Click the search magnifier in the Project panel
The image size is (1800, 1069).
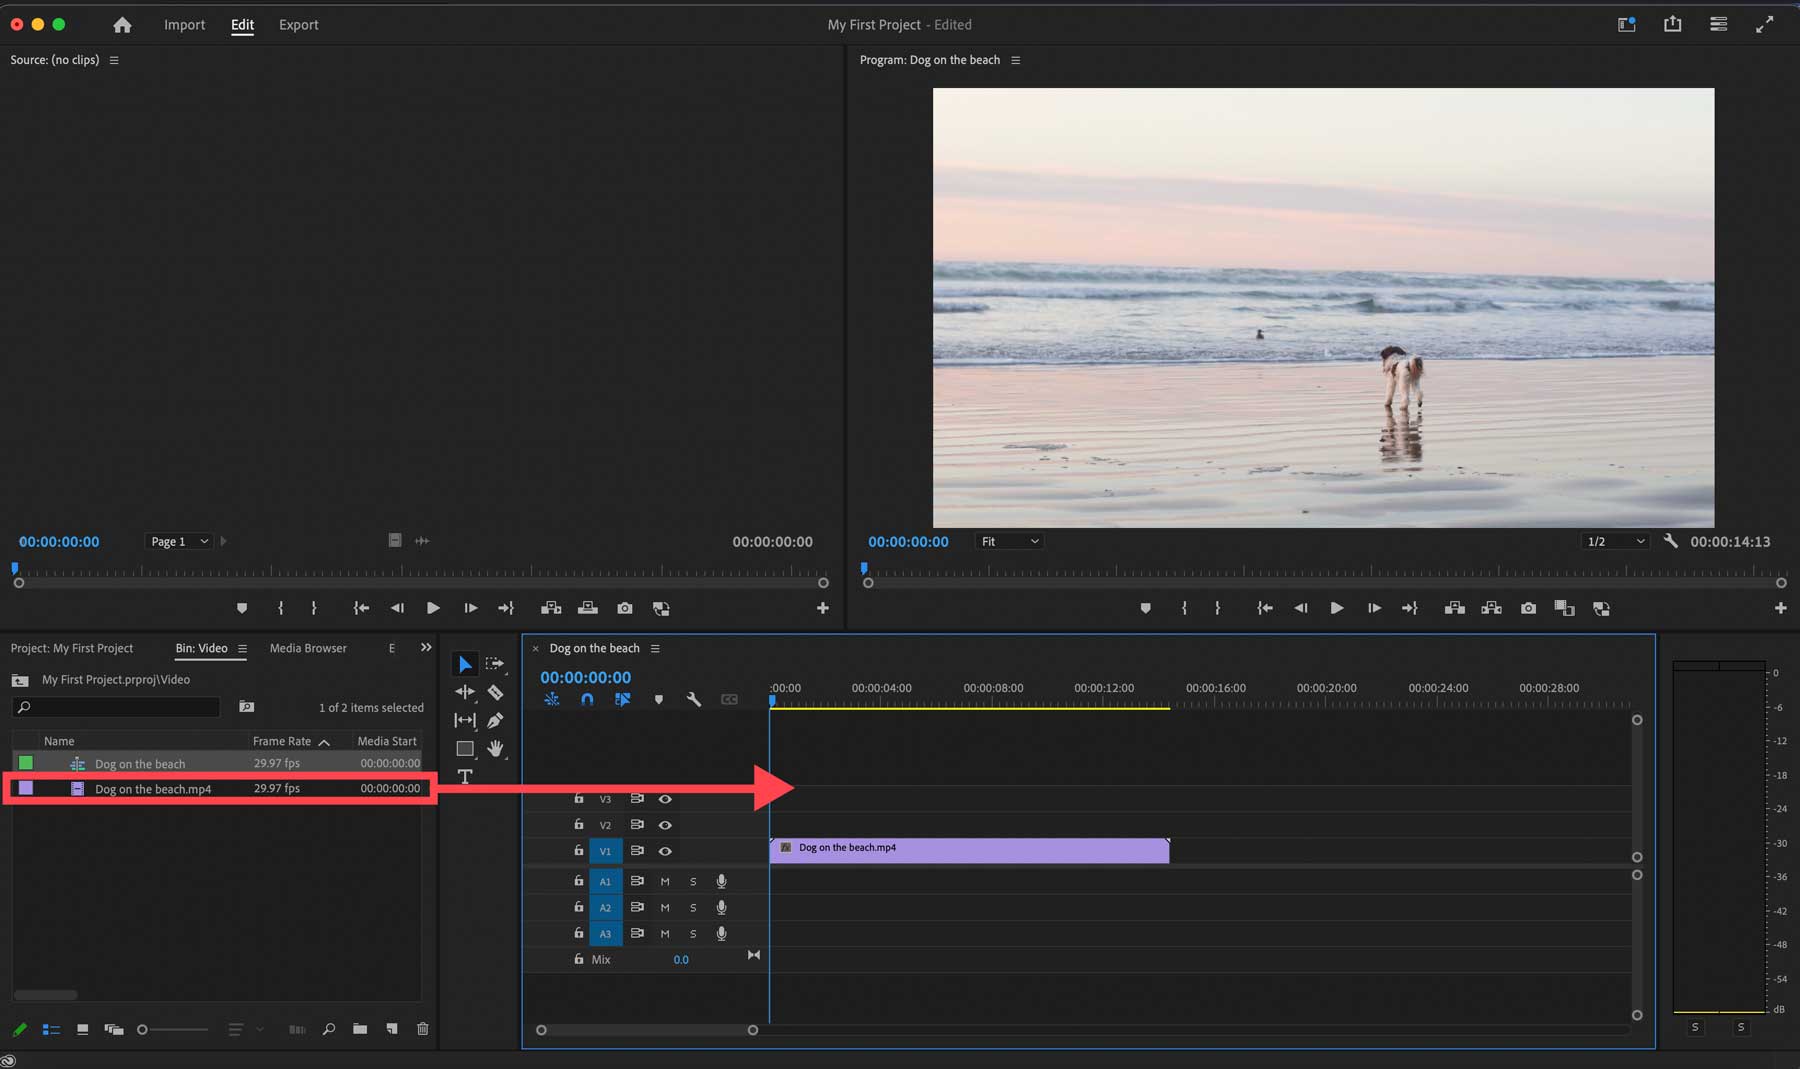(329, 1028)
